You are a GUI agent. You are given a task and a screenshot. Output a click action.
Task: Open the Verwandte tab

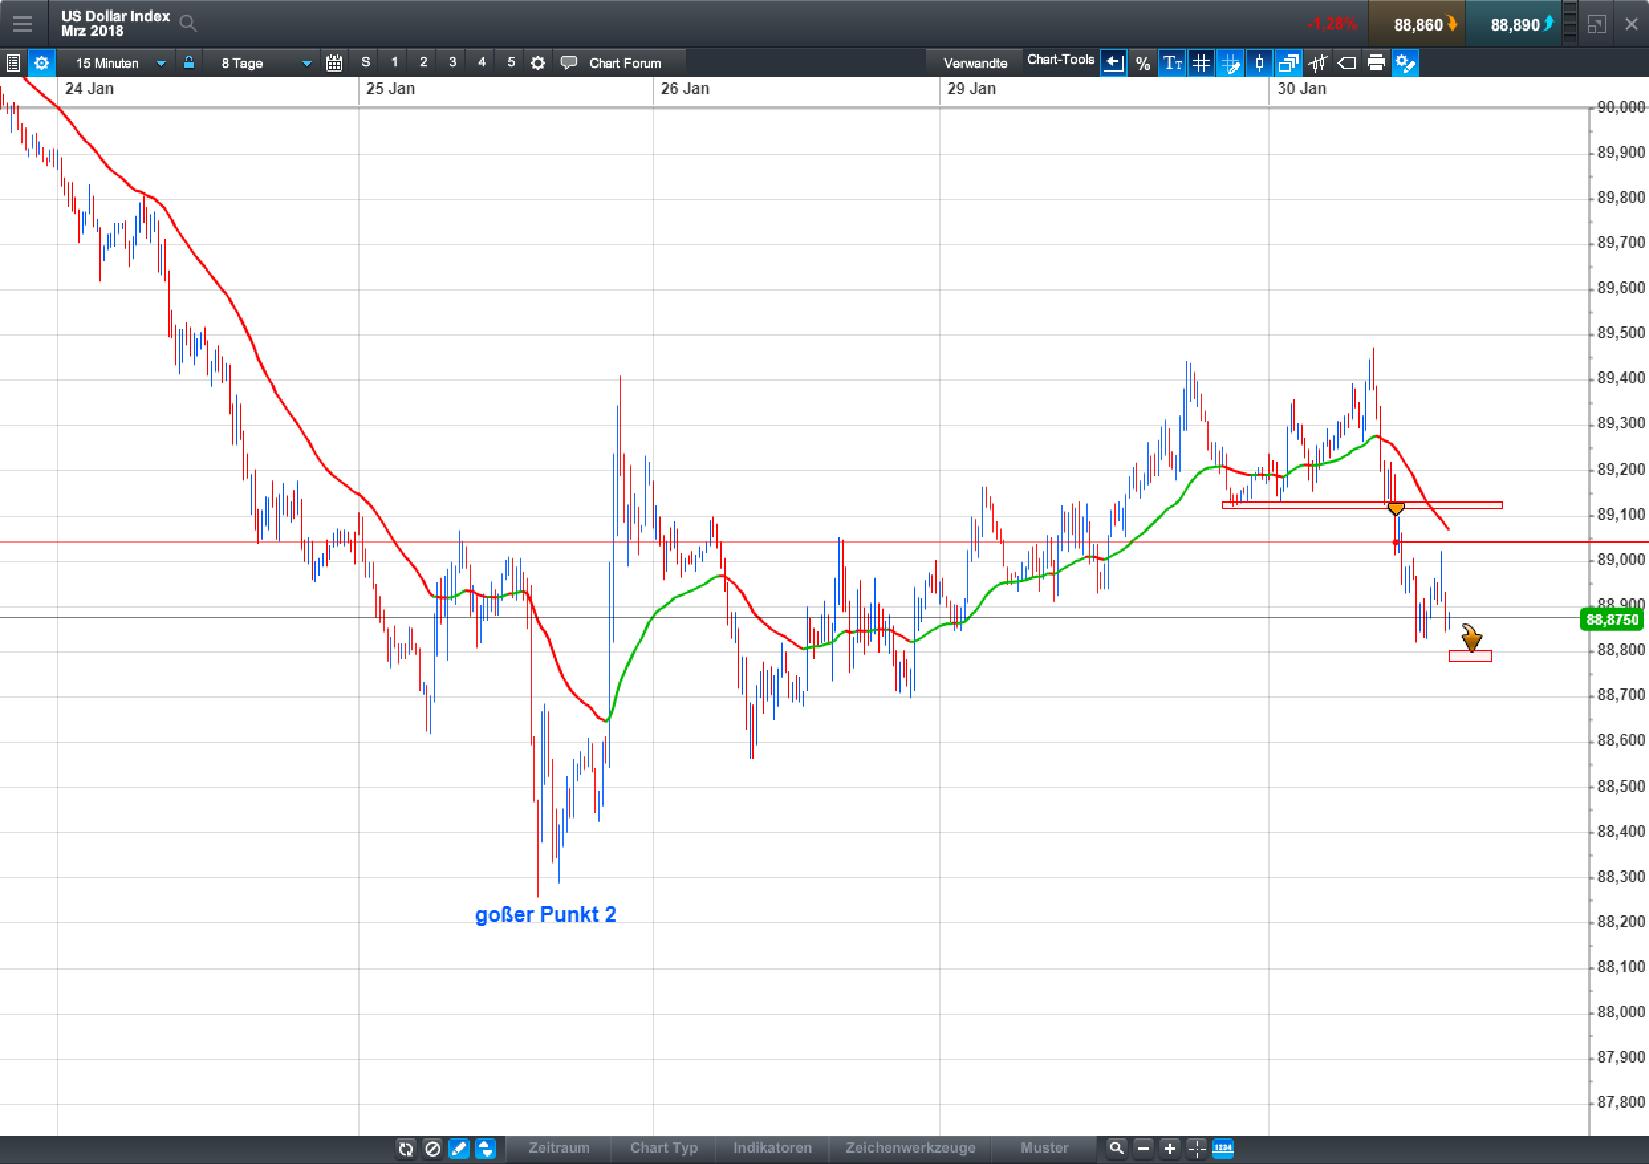pyautogui.click(x=975, y=63)
